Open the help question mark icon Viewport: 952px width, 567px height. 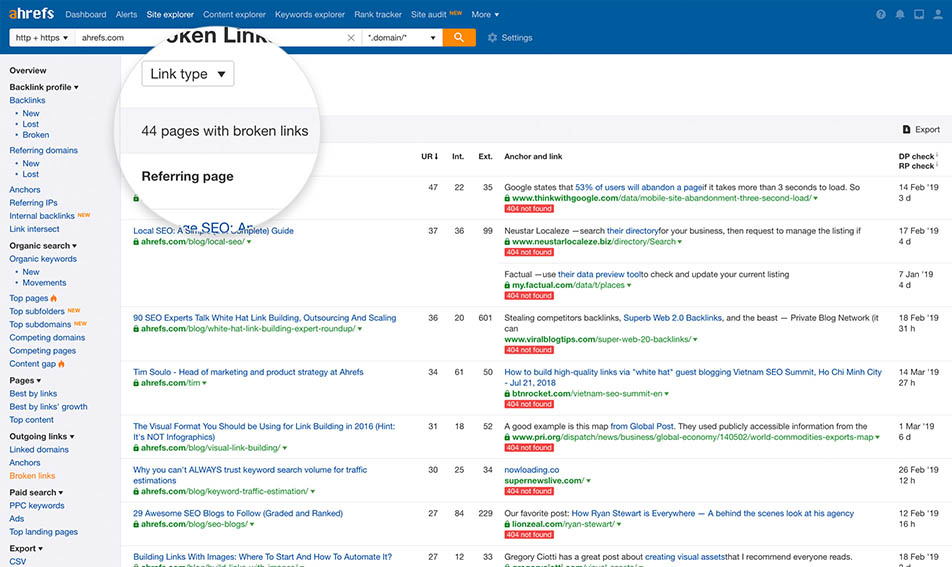(x=880, y=15)
